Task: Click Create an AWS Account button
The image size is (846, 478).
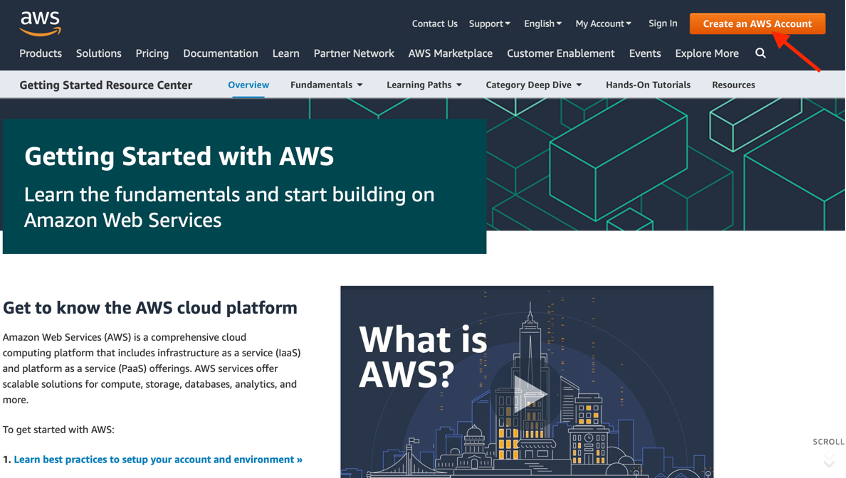Action: 757,24
